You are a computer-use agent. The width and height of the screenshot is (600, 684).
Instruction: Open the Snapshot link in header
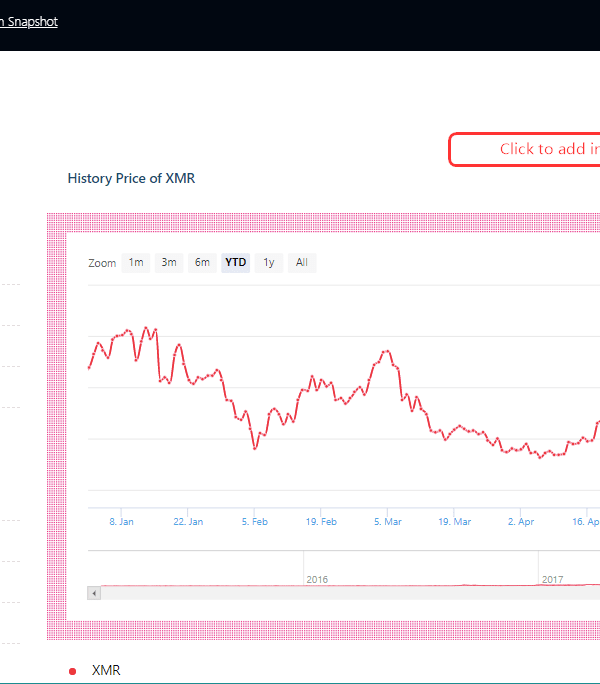pos(28,21)
